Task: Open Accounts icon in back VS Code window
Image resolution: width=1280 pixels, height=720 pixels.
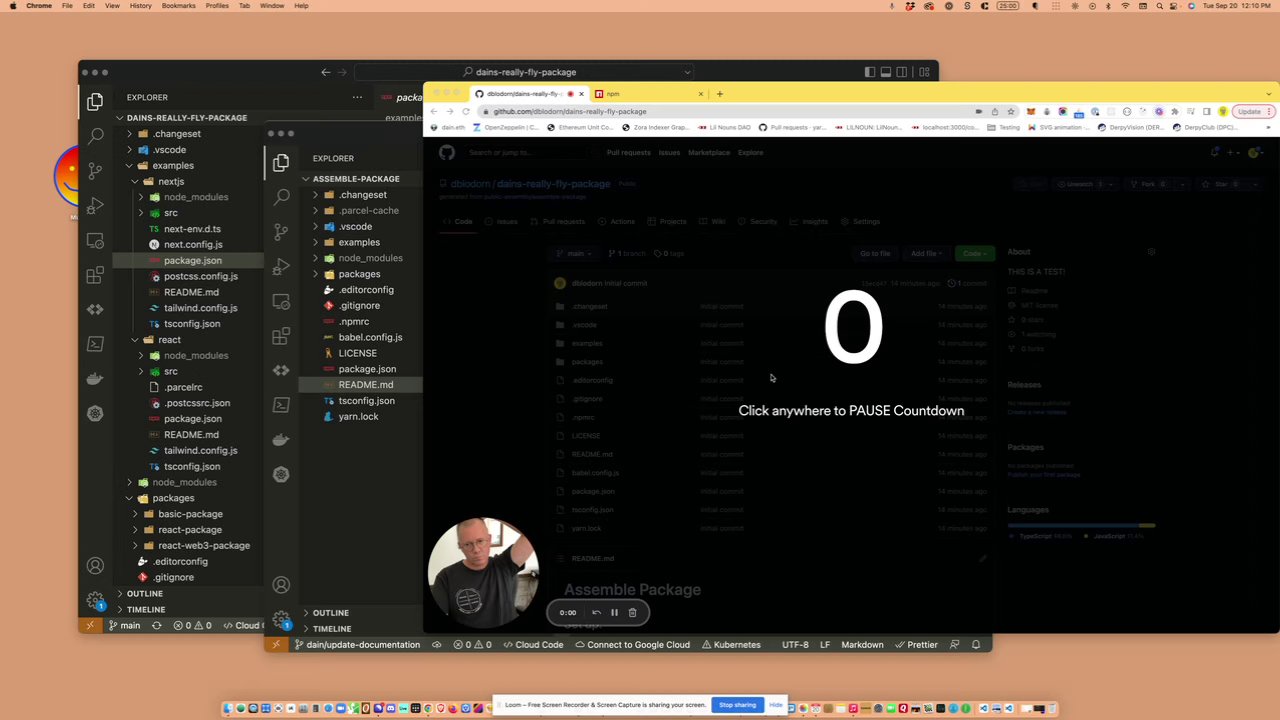Action: pos(95,565)
